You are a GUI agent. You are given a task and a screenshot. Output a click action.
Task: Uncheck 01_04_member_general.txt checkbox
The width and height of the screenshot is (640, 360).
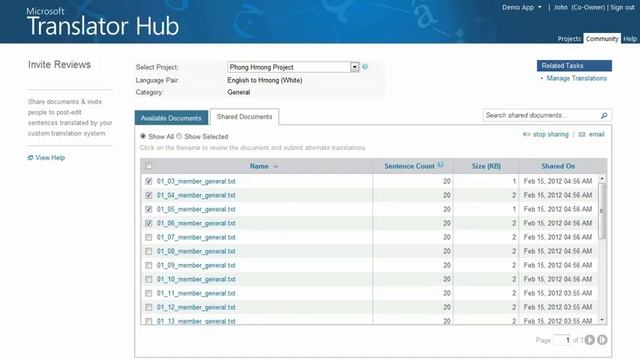tap(149, 195)
